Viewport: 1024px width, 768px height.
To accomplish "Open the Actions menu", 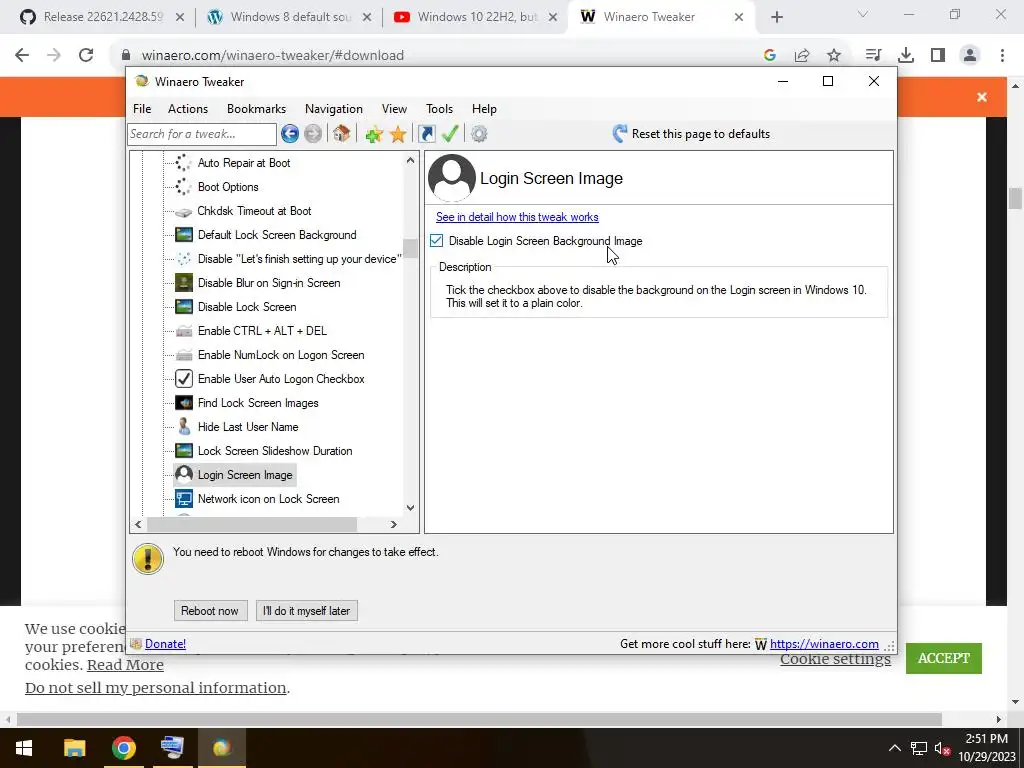I will [x=187, y=109].
